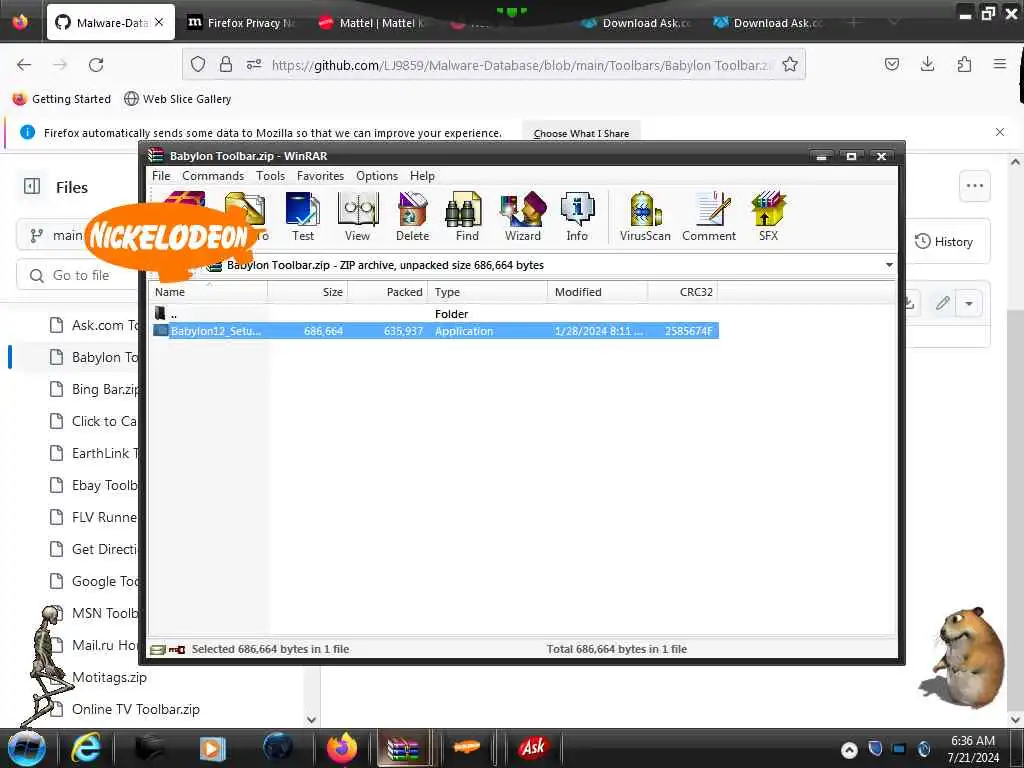Show archive Info in WinRAR
Viewport: 1024px width, 768px height.
(577, 217)
